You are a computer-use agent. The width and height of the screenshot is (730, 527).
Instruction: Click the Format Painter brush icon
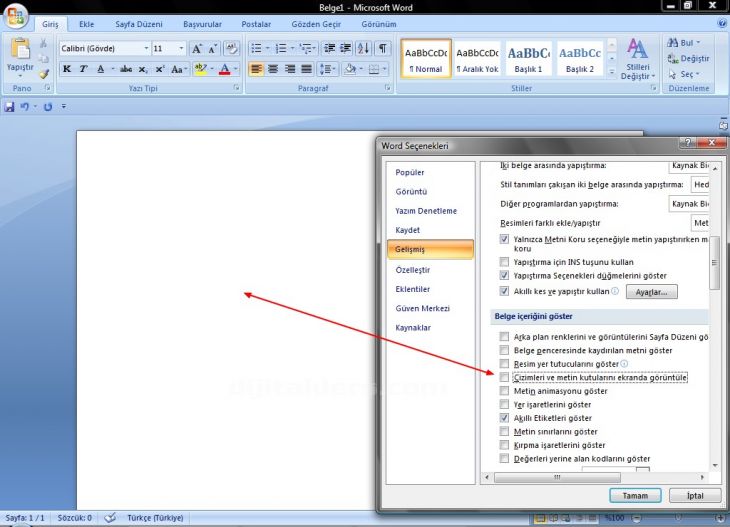[44, 74]
